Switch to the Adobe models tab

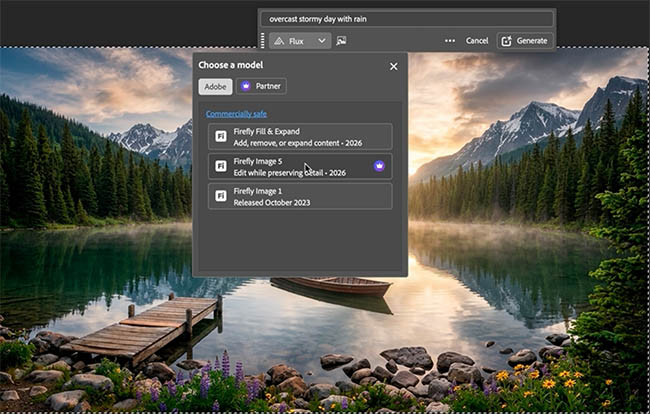[215, 87]
